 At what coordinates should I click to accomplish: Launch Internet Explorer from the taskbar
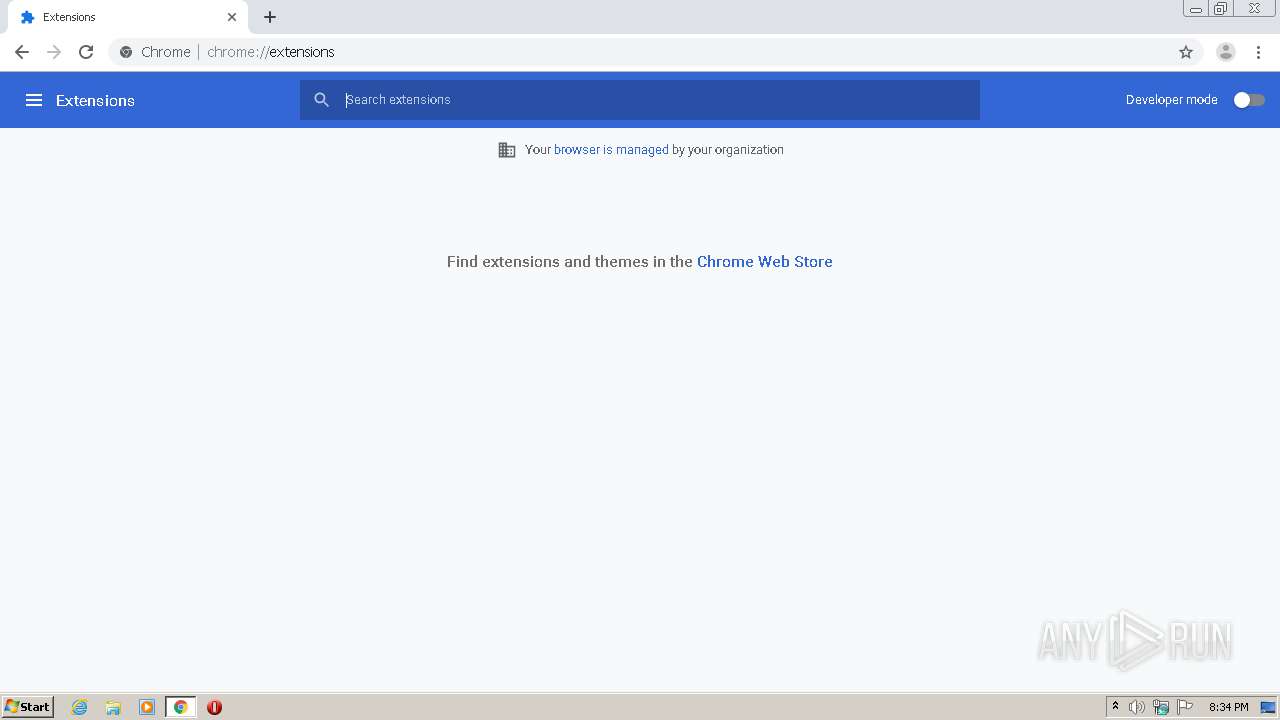[80, 707]
